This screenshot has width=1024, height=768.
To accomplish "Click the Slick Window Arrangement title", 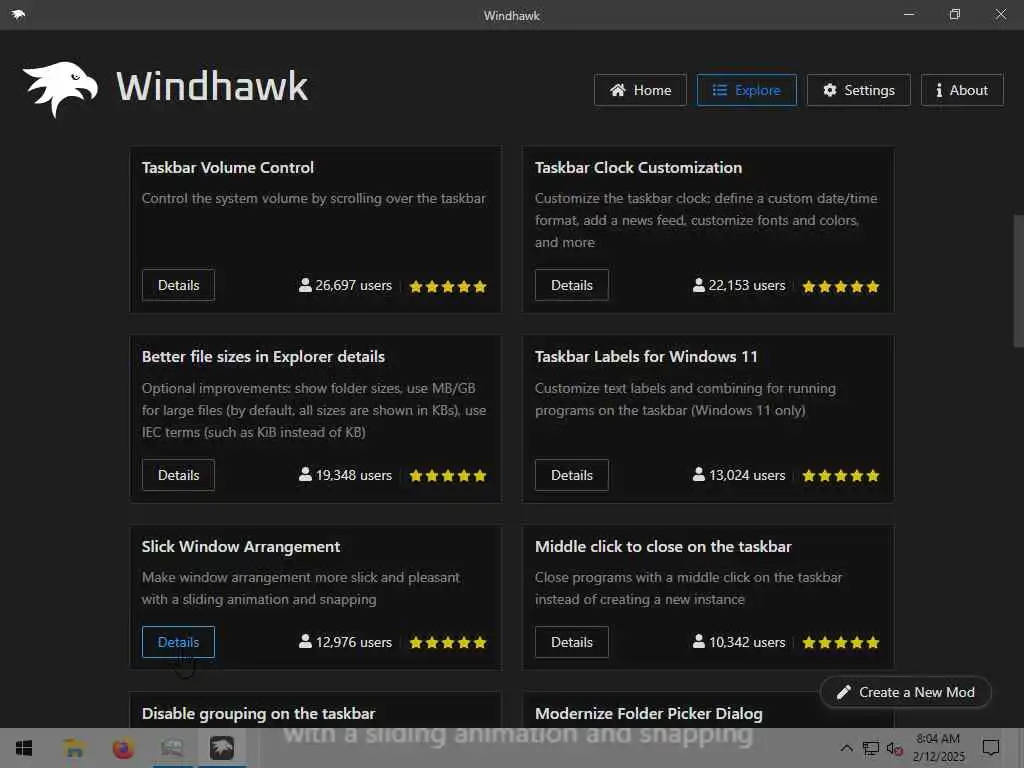I will click(x=241, y=547).
